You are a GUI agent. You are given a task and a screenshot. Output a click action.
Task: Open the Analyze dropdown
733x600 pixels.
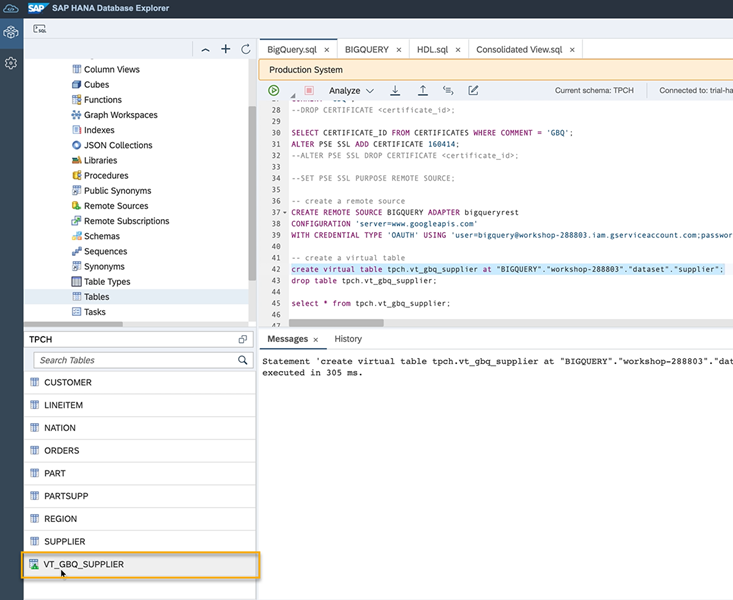351,91
